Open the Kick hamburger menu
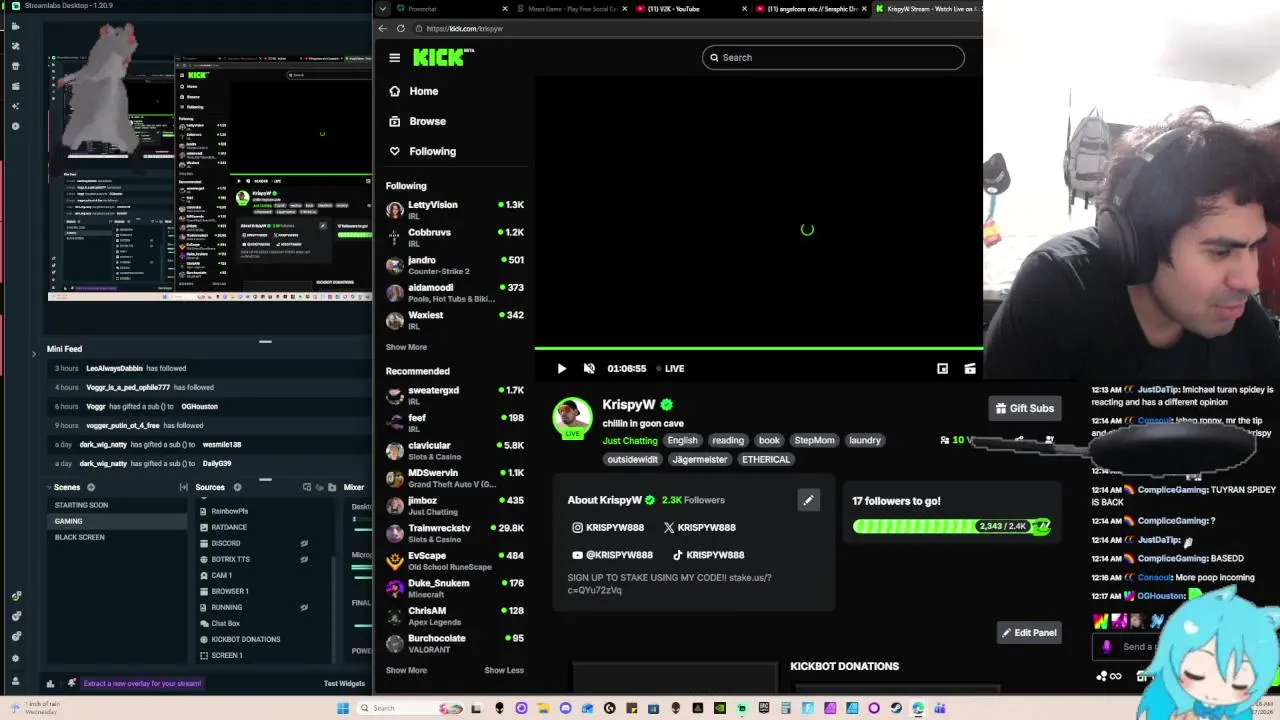 (x=394, y=58)
